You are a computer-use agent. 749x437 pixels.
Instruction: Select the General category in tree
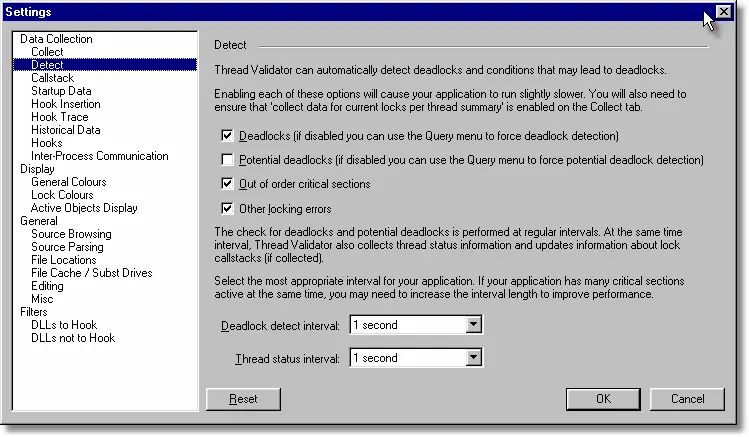(x=39, y=221)
